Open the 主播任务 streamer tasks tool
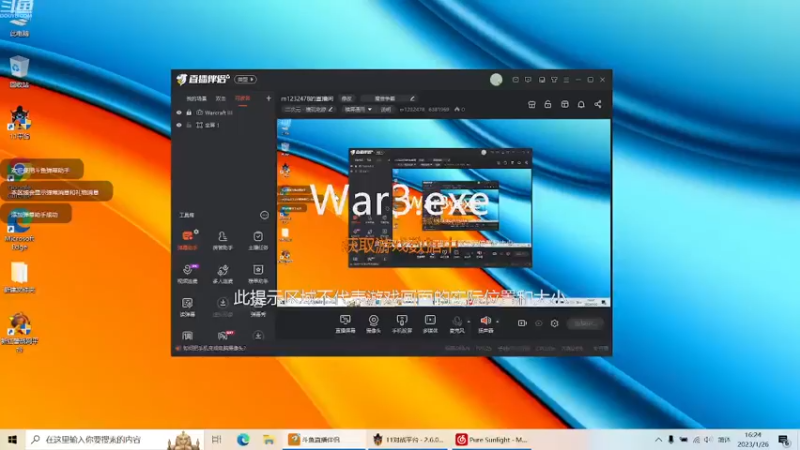800x450 pixels. [x=258, y=240]
